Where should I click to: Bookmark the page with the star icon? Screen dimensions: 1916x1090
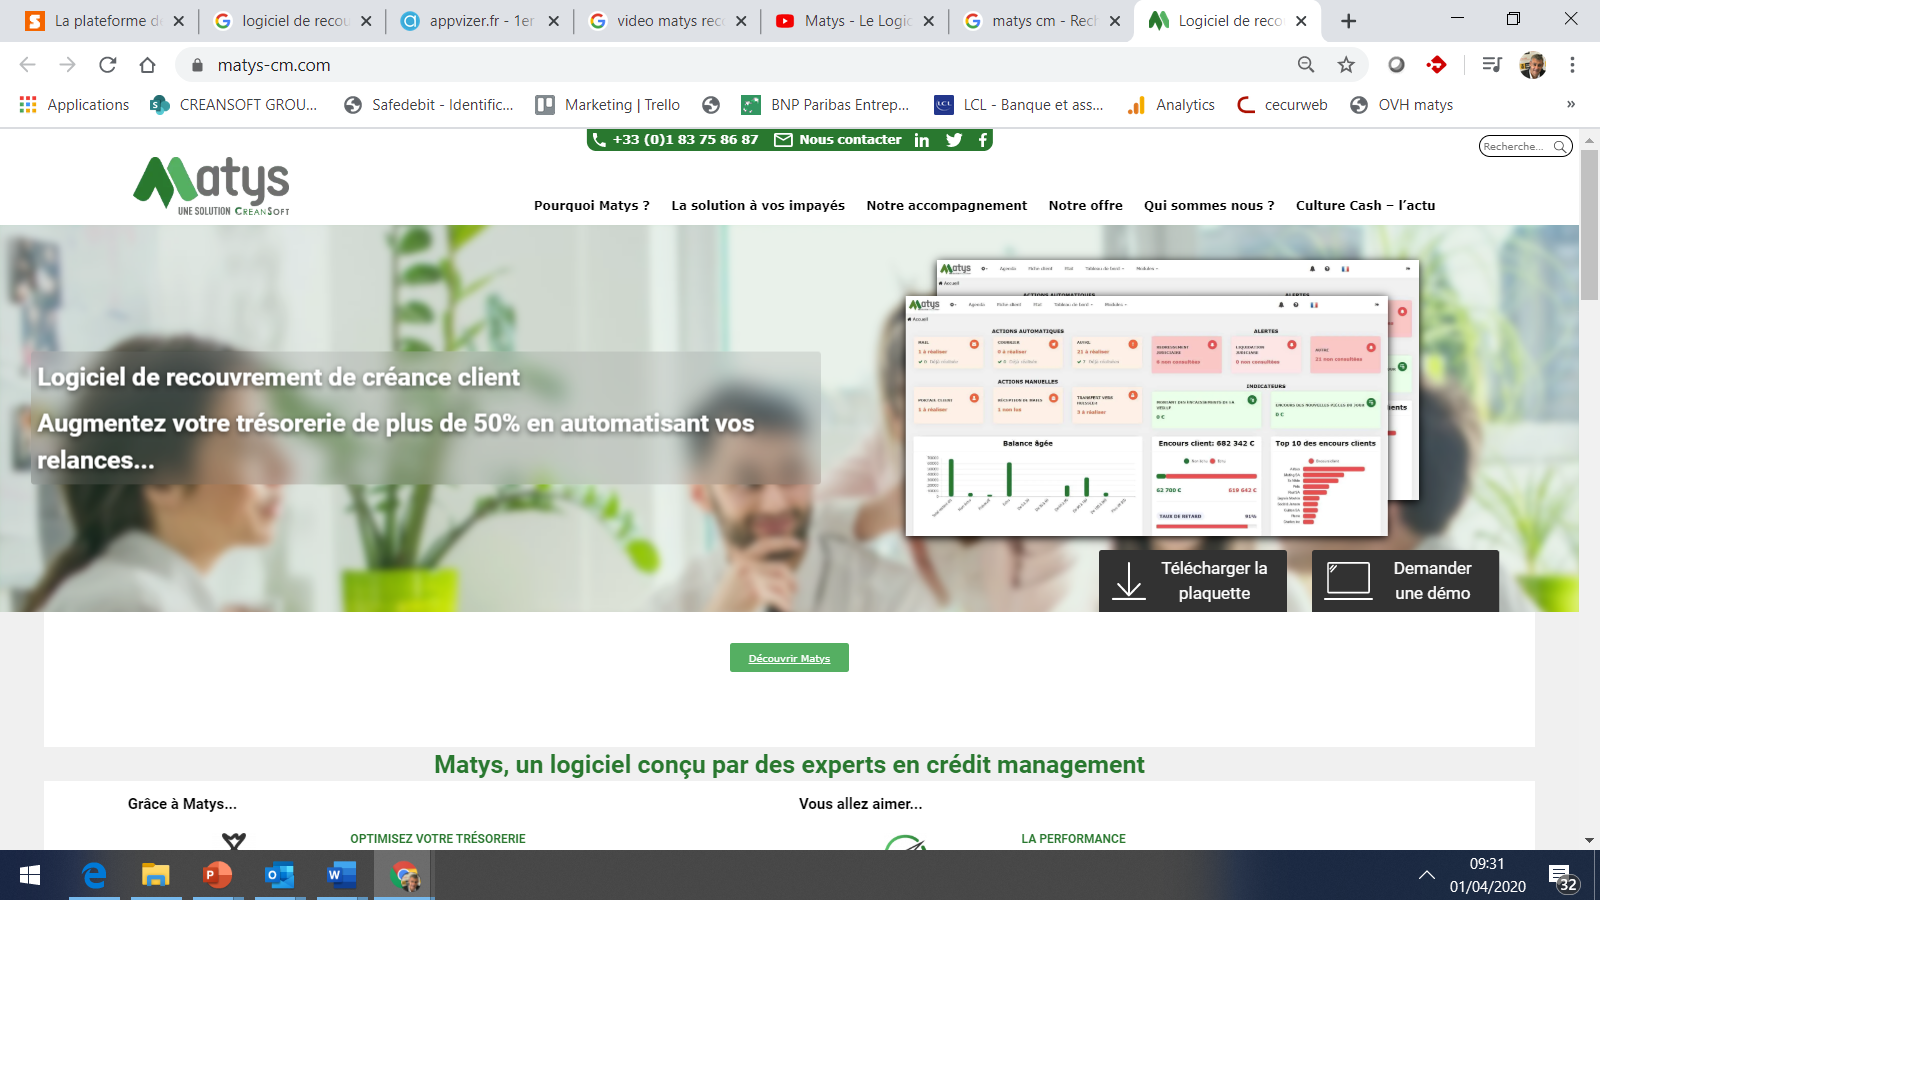coord(1346,65)
